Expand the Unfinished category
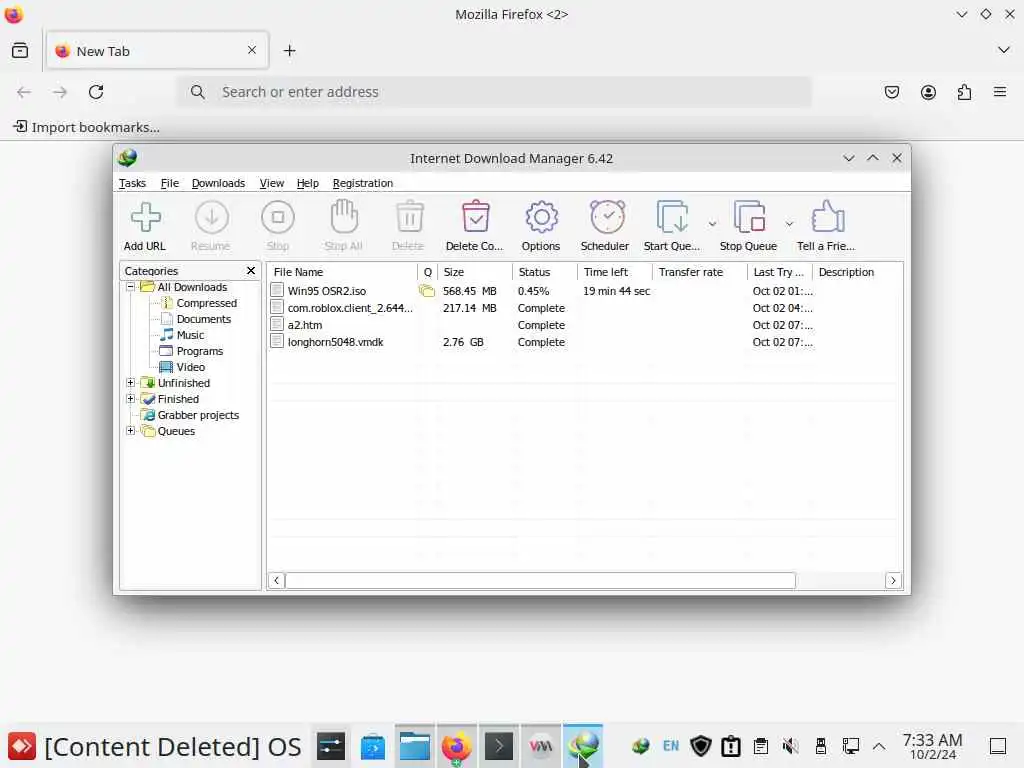Viewport: 1024px width, 768px height. 131,383
